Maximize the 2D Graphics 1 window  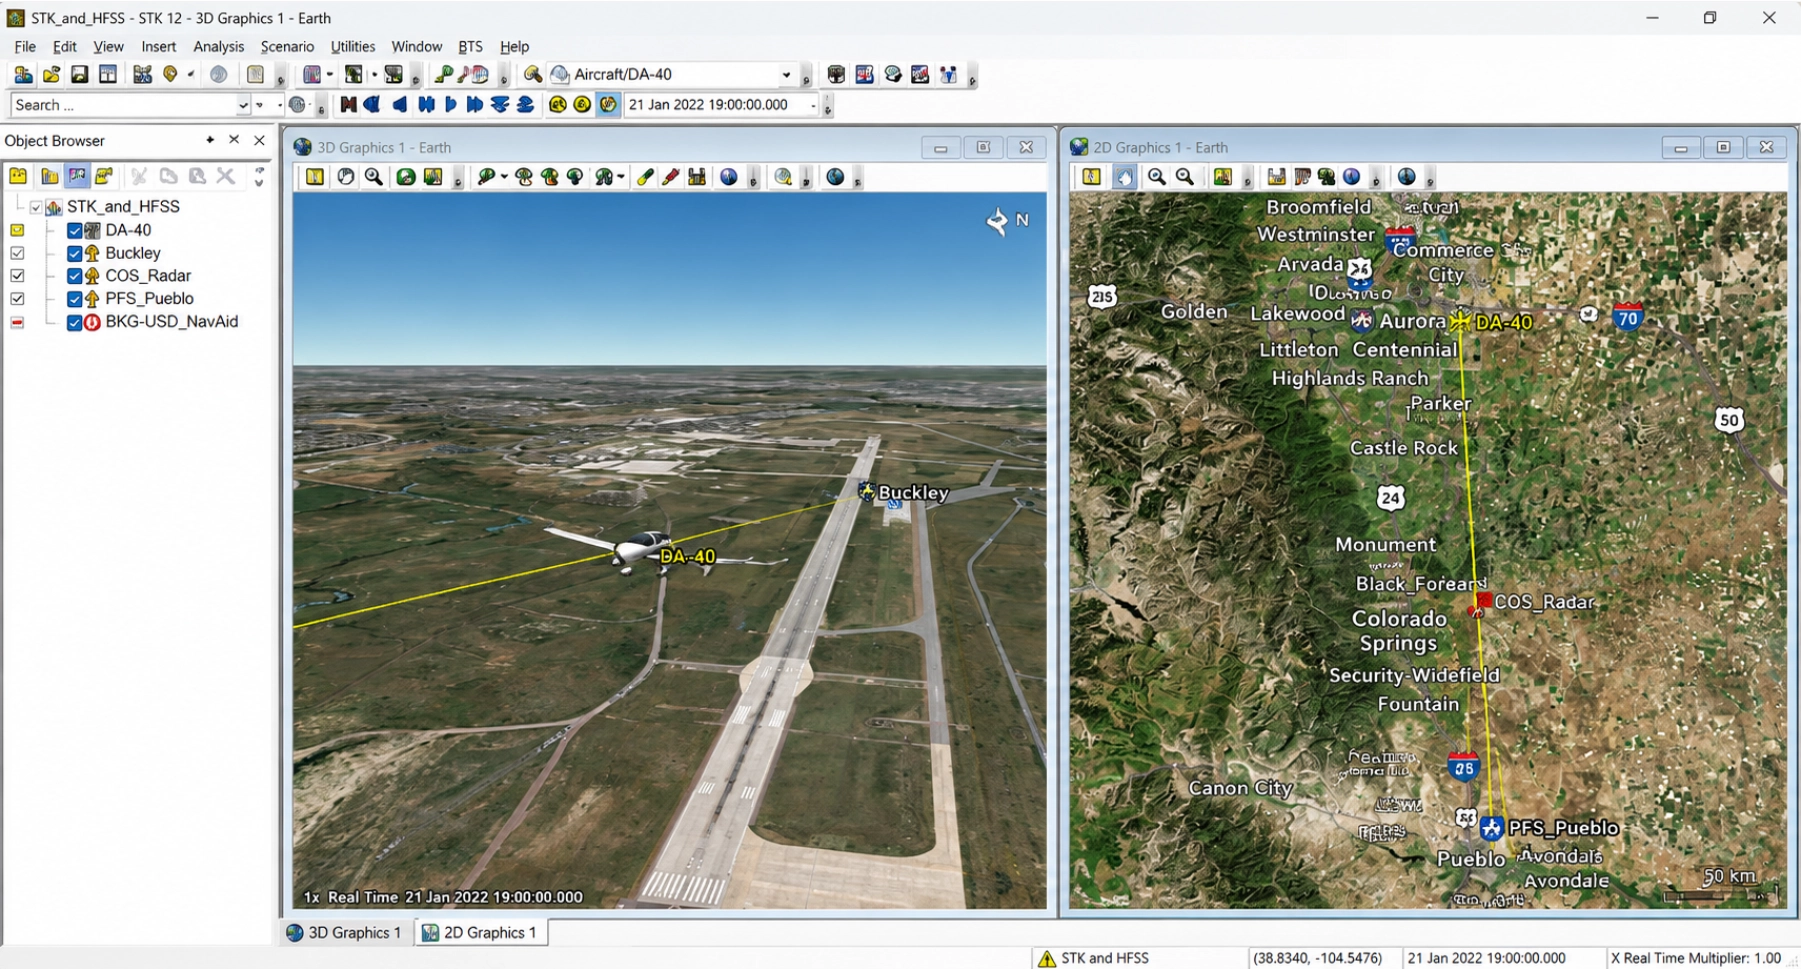point(1723,147)
